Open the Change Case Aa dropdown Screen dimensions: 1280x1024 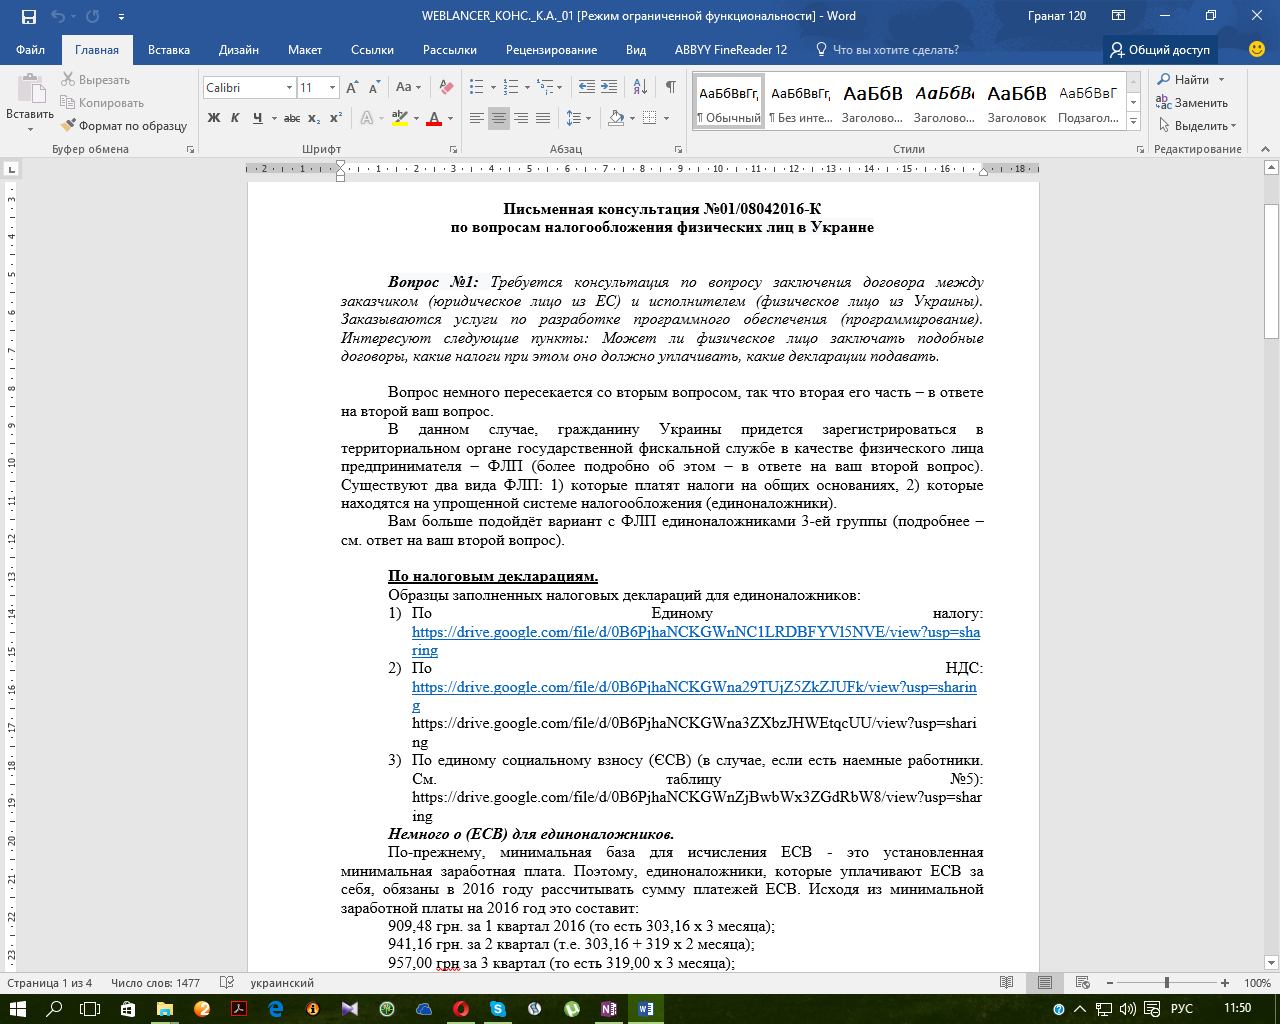[408, 88]
